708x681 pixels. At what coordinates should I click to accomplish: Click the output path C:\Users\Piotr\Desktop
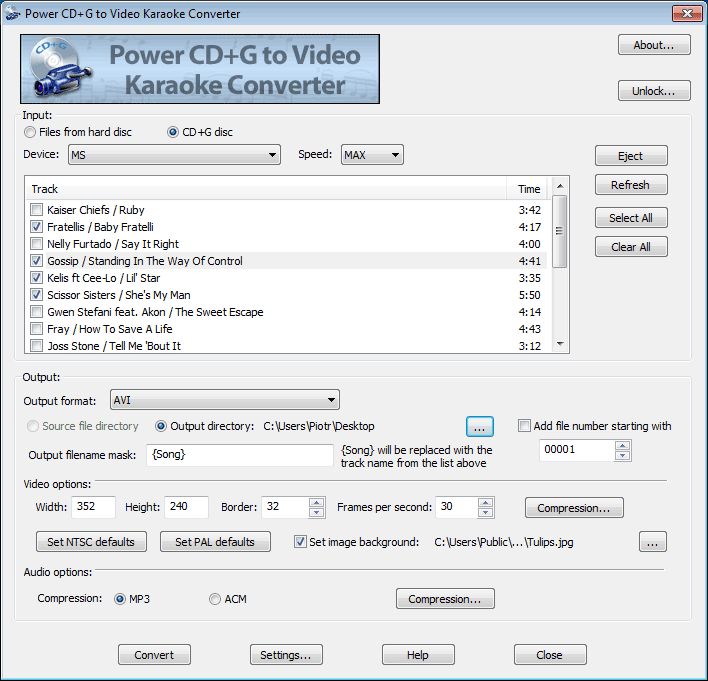pyautogui.click(x=319, y=426)
